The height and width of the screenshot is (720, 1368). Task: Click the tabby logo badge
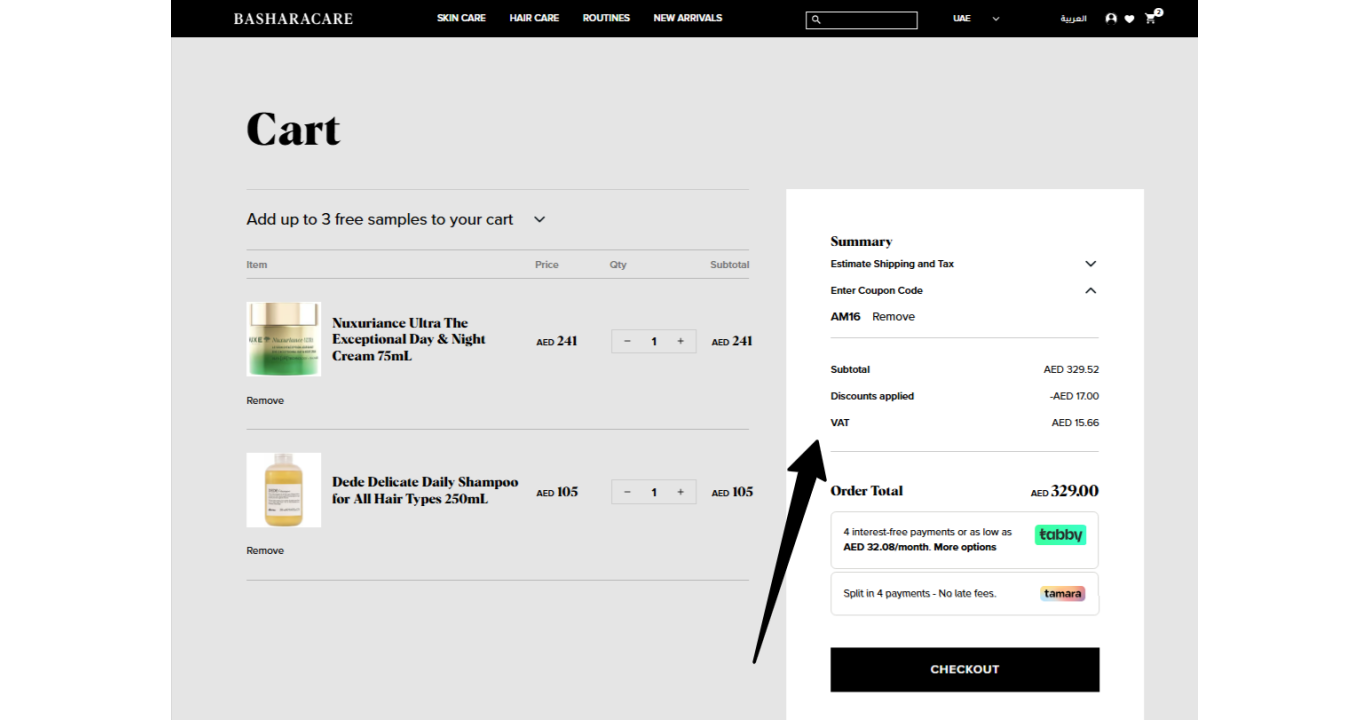tap(1060, 535)
